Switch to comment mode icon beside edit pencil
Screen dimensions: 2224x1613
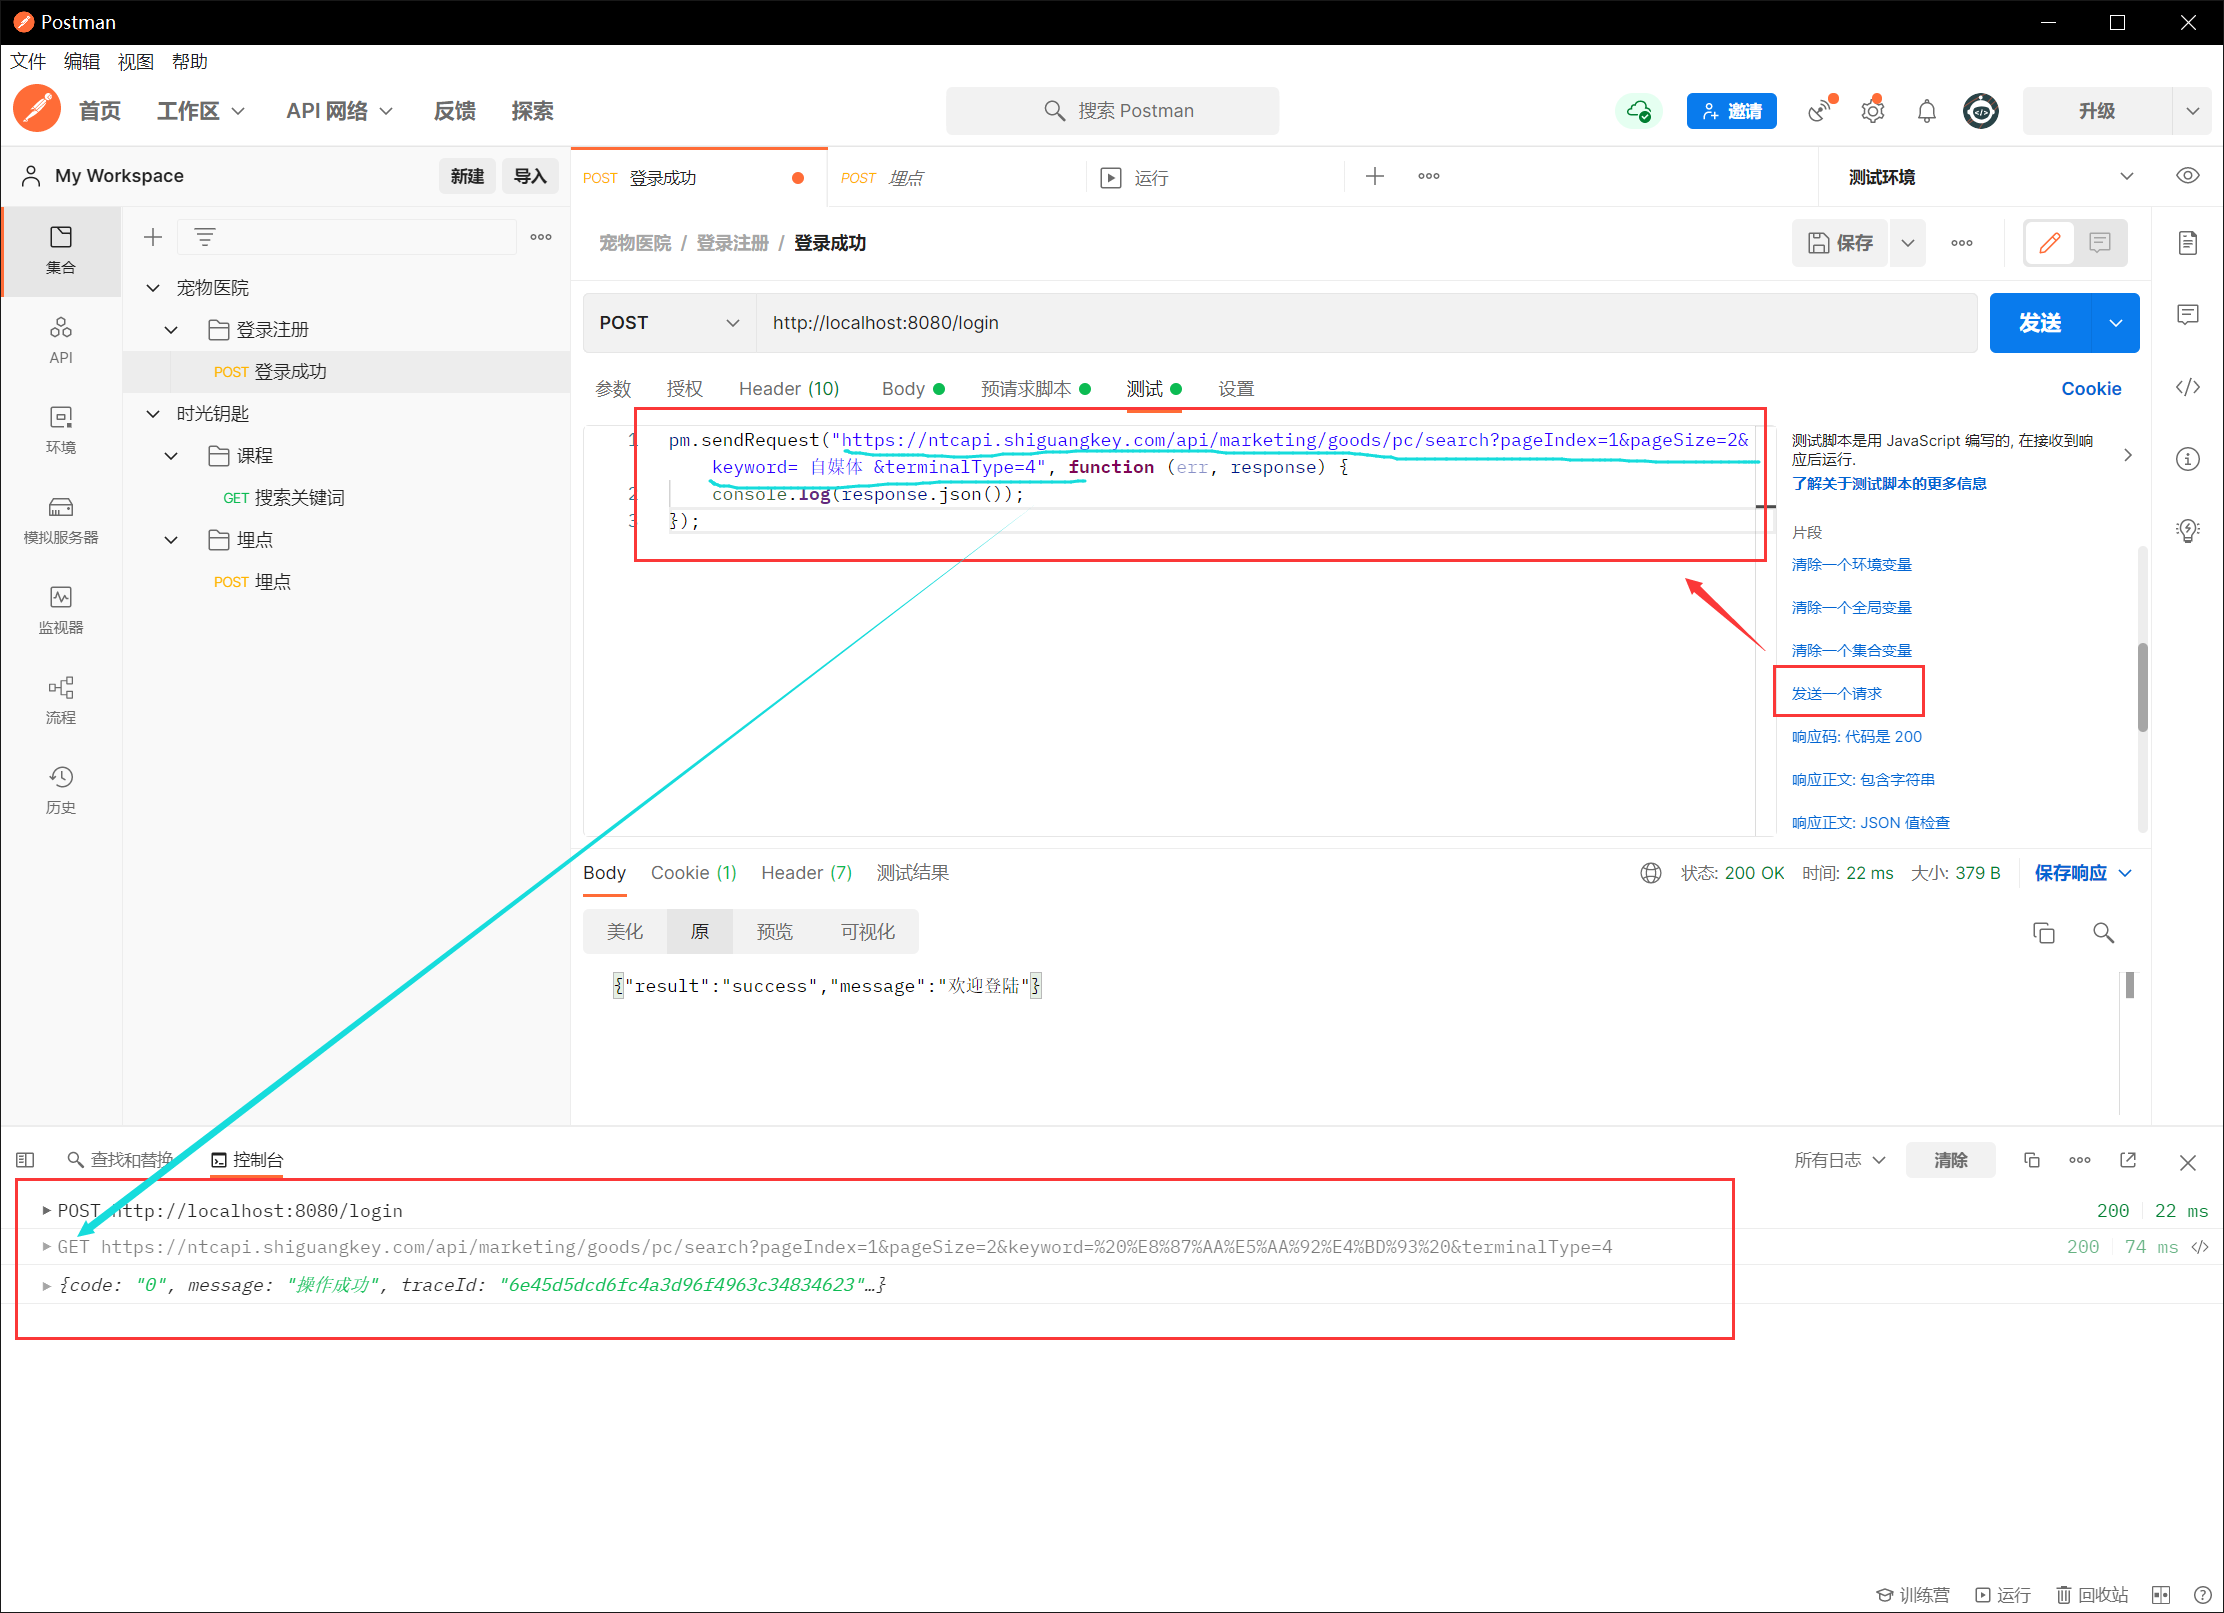point(2099,243)
